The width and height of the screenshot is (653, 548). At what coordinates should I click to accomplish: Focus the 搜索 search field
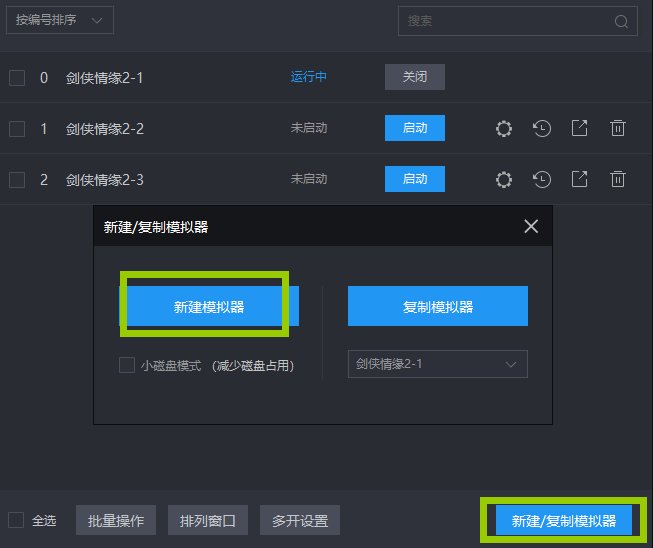pos(518,21)
